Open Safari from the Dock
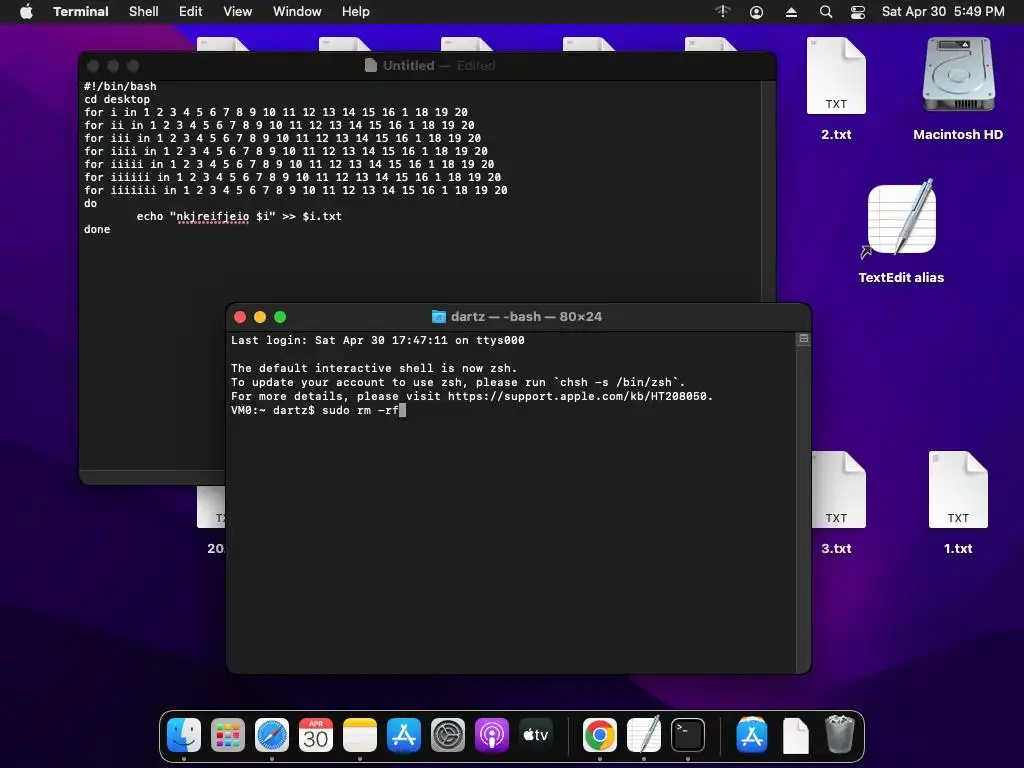This screenshot has width=1024, height=768. [x=272, y=735]
